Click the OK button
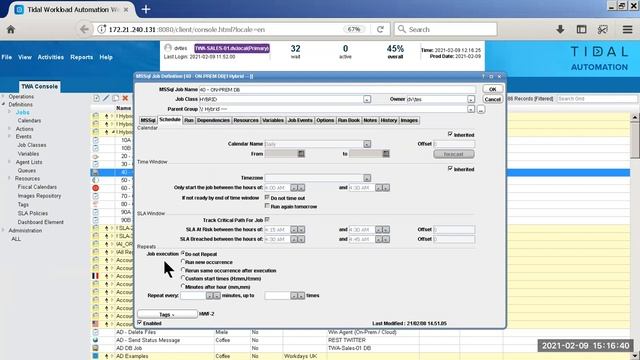Screen dimensions: 640x360 click(493, 89)
